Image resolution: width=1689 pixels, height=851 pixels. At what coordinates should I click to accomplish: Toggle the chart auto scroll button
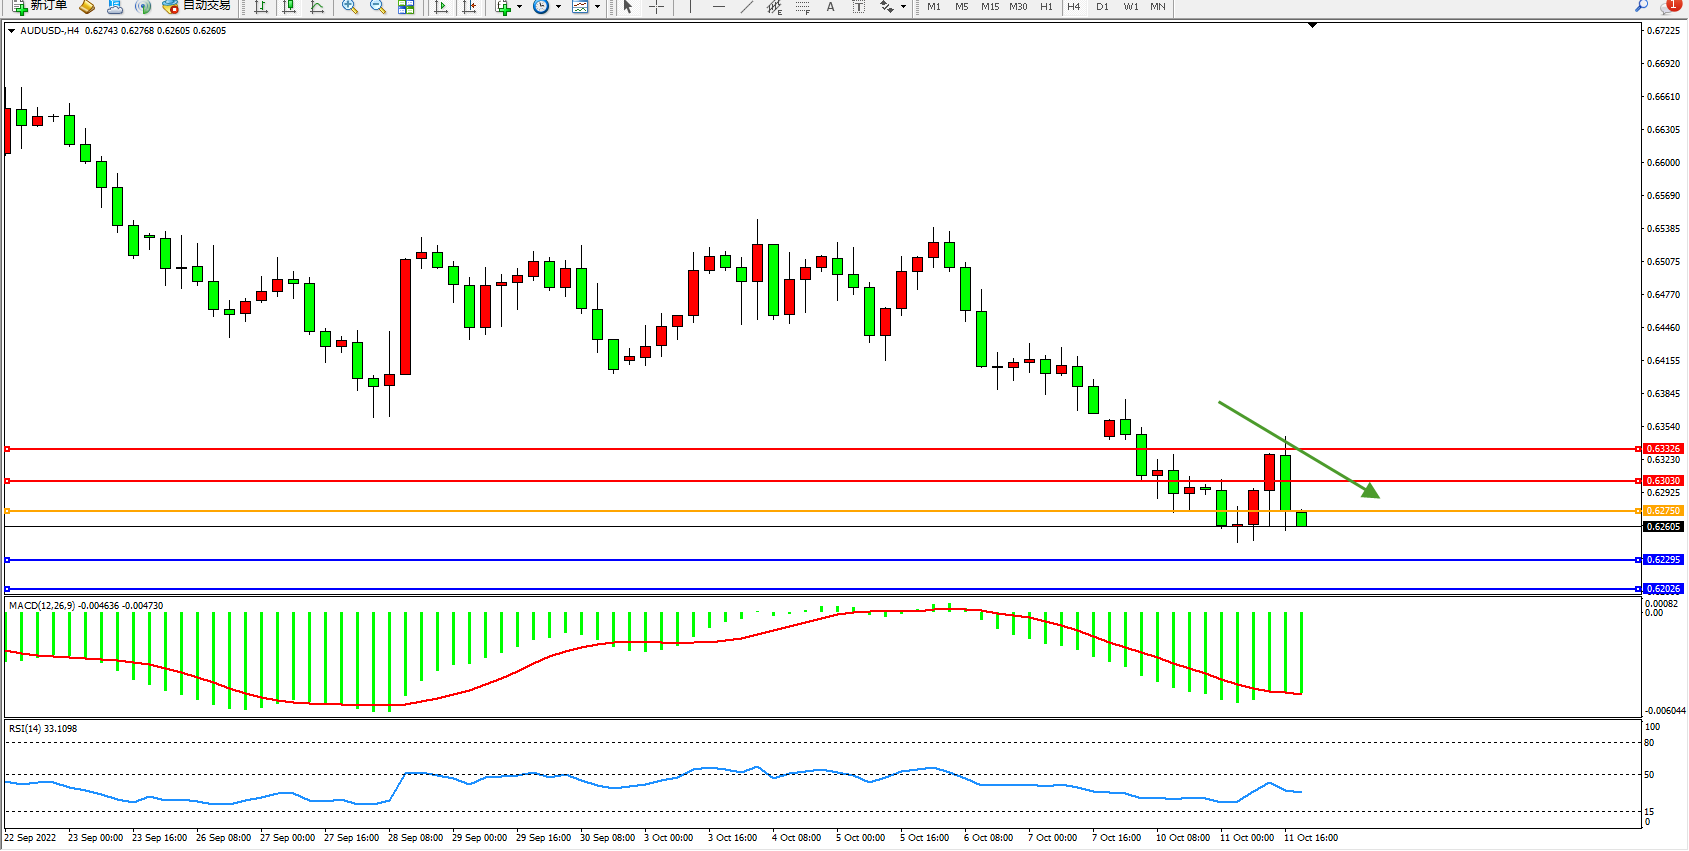(x=440, y=7)
